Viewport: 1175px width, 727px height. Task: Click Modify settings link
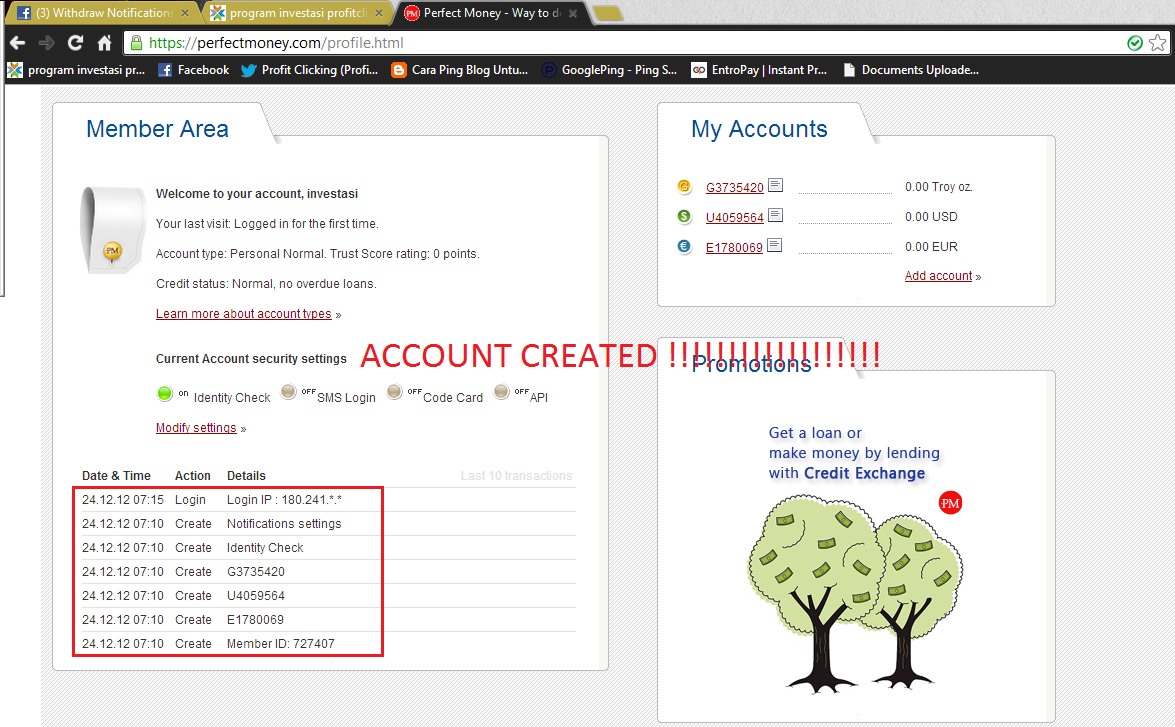coord(196,428)
